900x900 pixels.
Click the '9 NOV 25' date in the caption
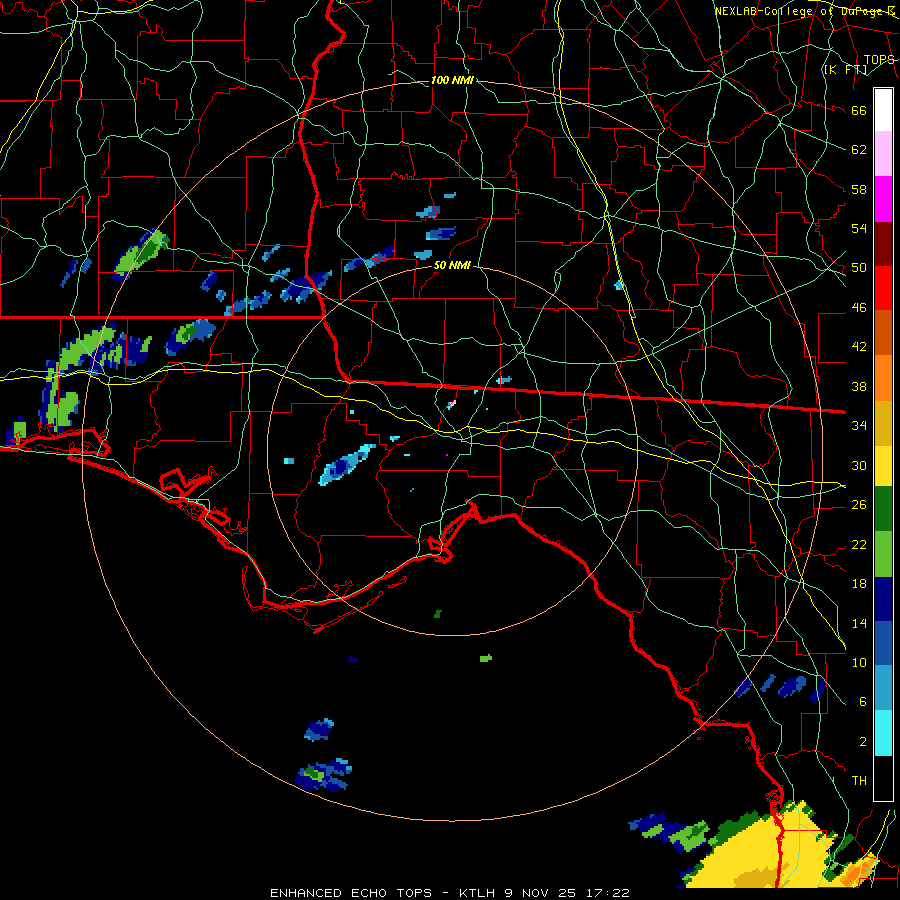coord(542,893)
